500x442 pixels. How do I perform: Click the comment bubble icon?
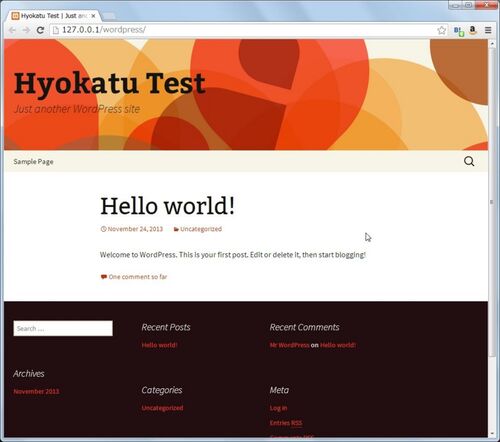coord(104,277)
